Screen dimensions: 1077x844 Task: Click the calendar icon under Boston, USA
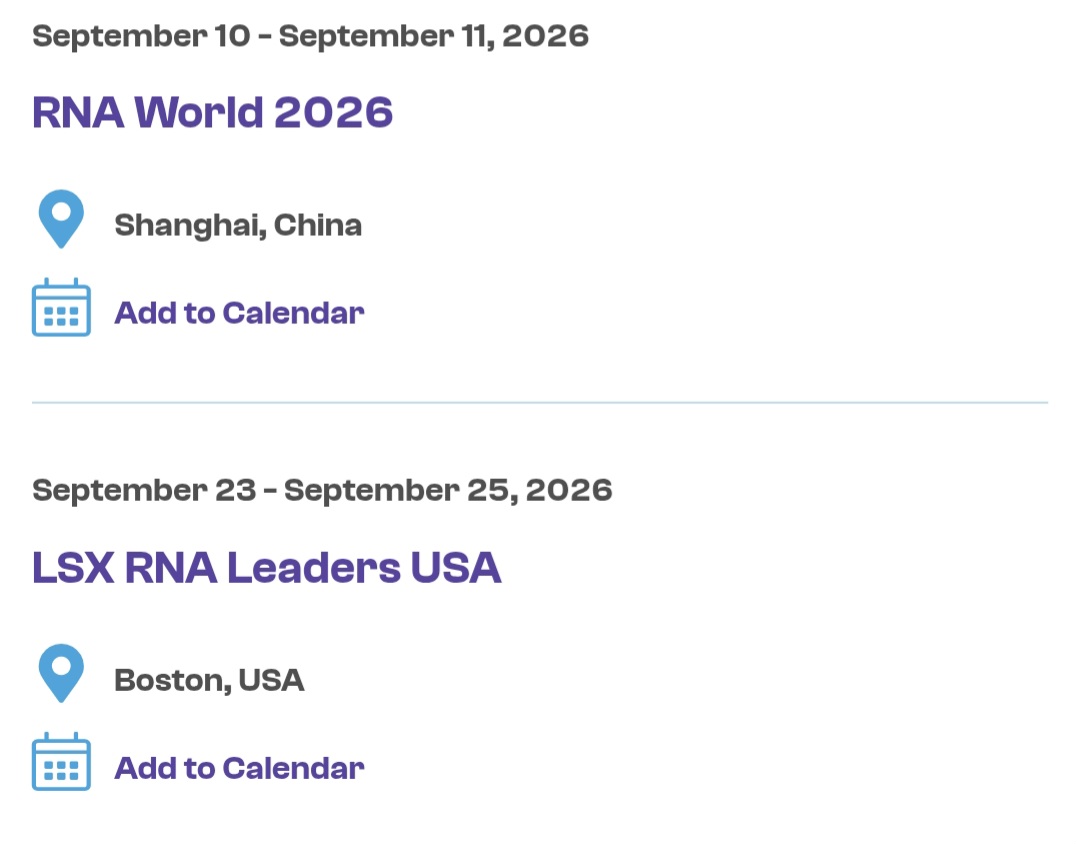(x=61, y=762)
